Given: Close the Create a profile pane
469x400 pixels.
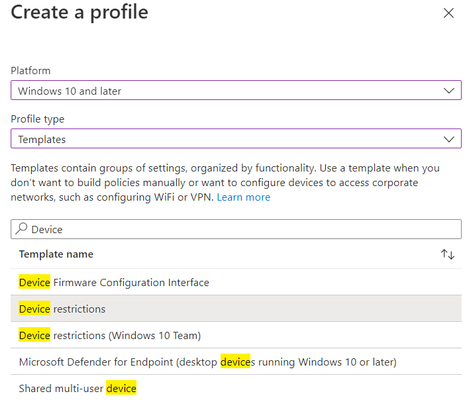Looking at the screenshot, I should [448, 13].
